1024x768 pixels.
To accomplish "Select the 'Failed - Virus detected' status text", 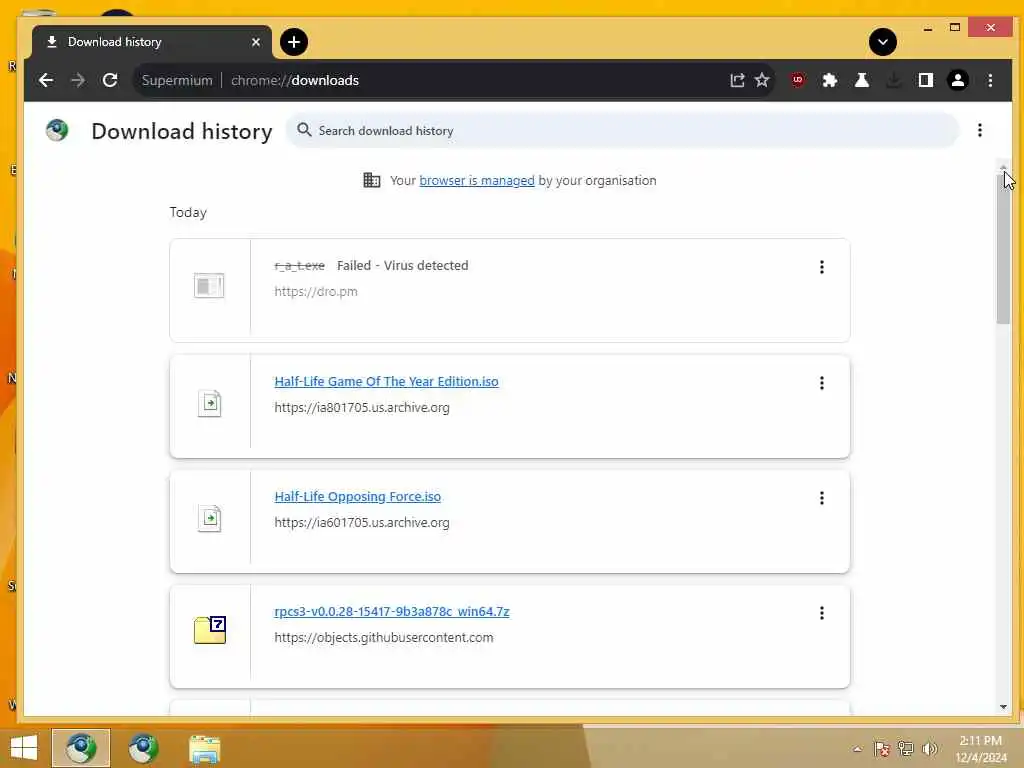I will coord(402,265).
